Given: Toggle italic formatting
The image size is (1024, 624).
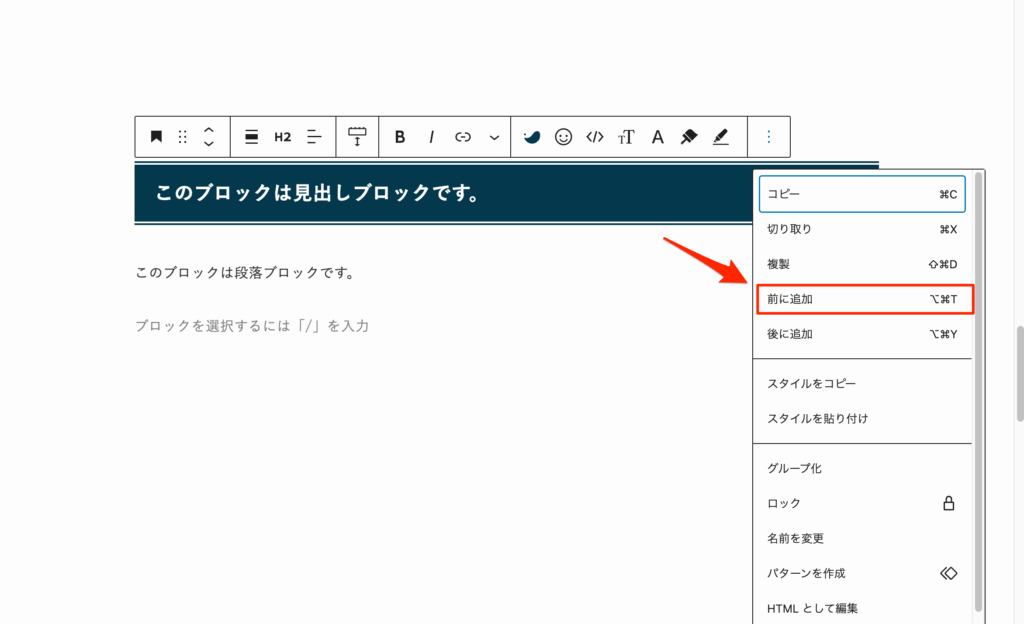Looking at the screenshot, I should (430, 136).
